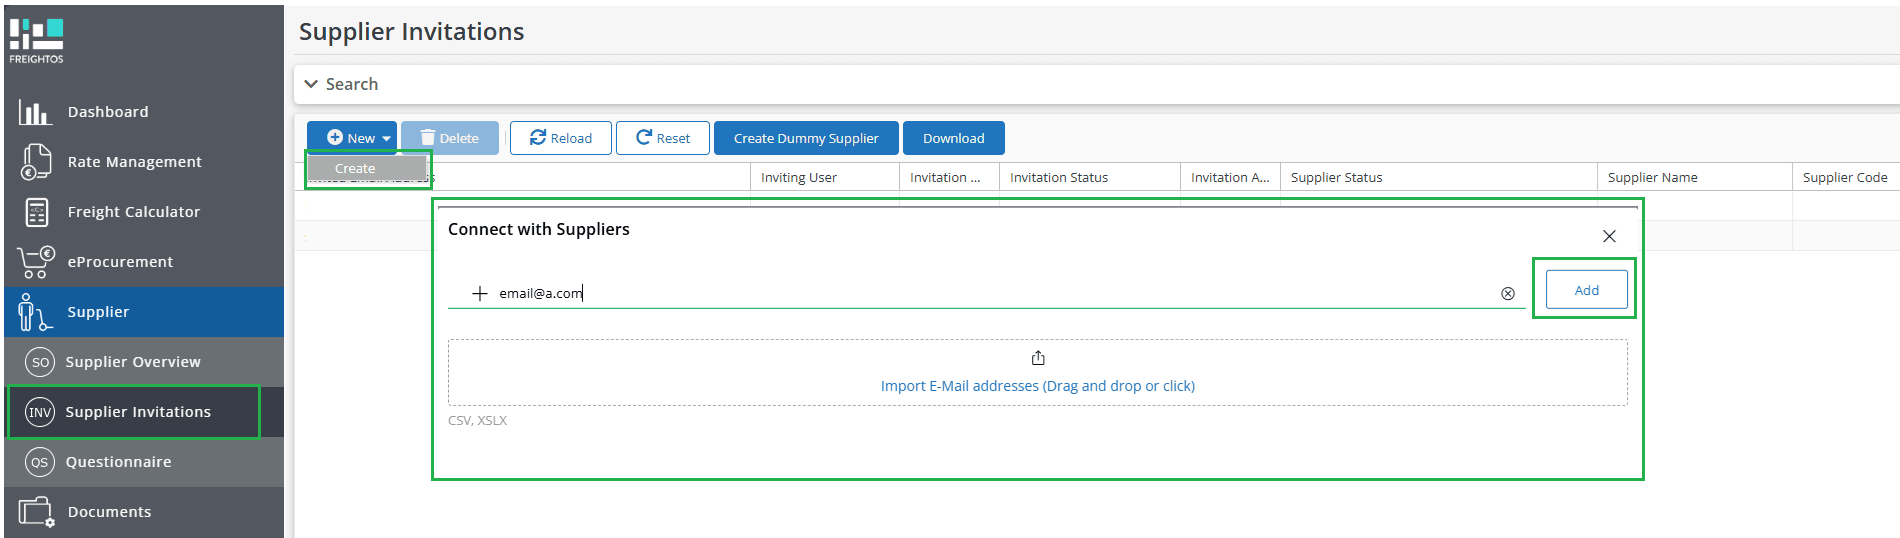Open the New dropdown button
This screenshot has width=1900, height=538.
pyautogui.click(x=352, y=138)
